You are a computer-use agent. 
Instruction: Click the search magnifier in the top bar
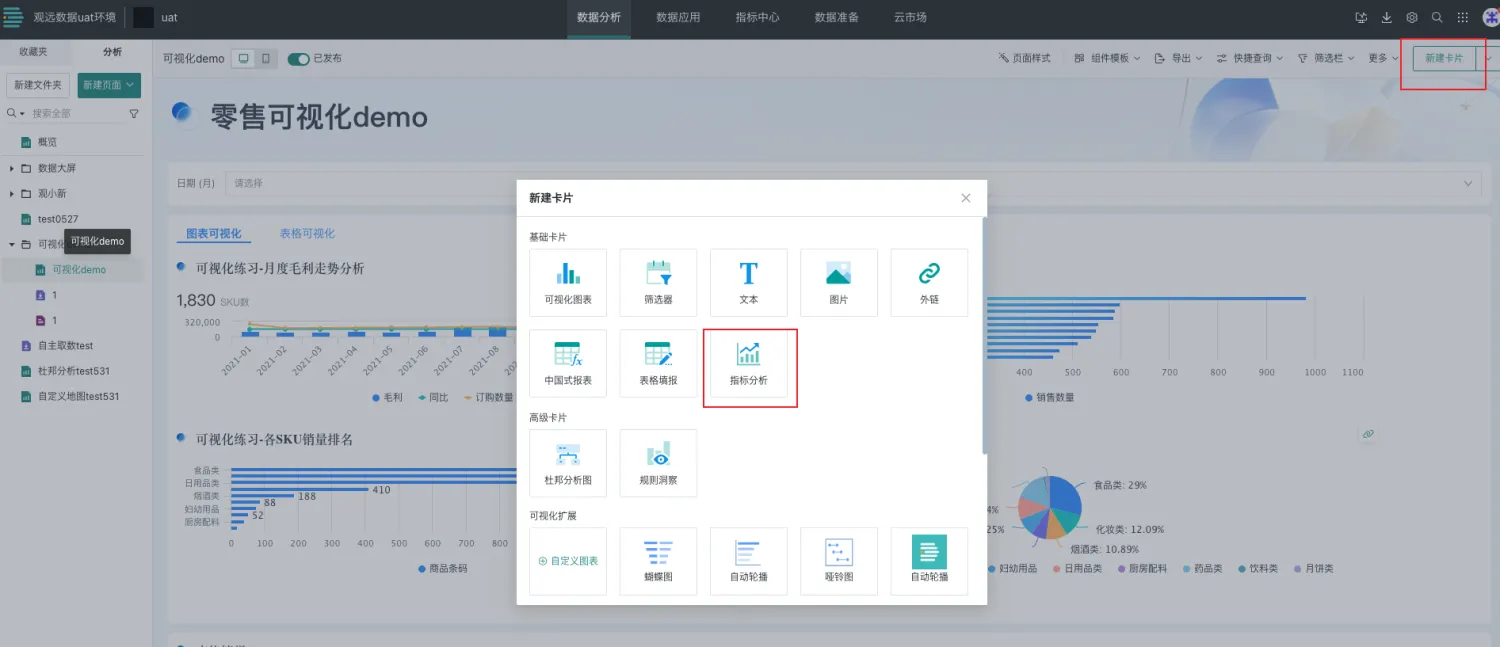pos(1437,17)
